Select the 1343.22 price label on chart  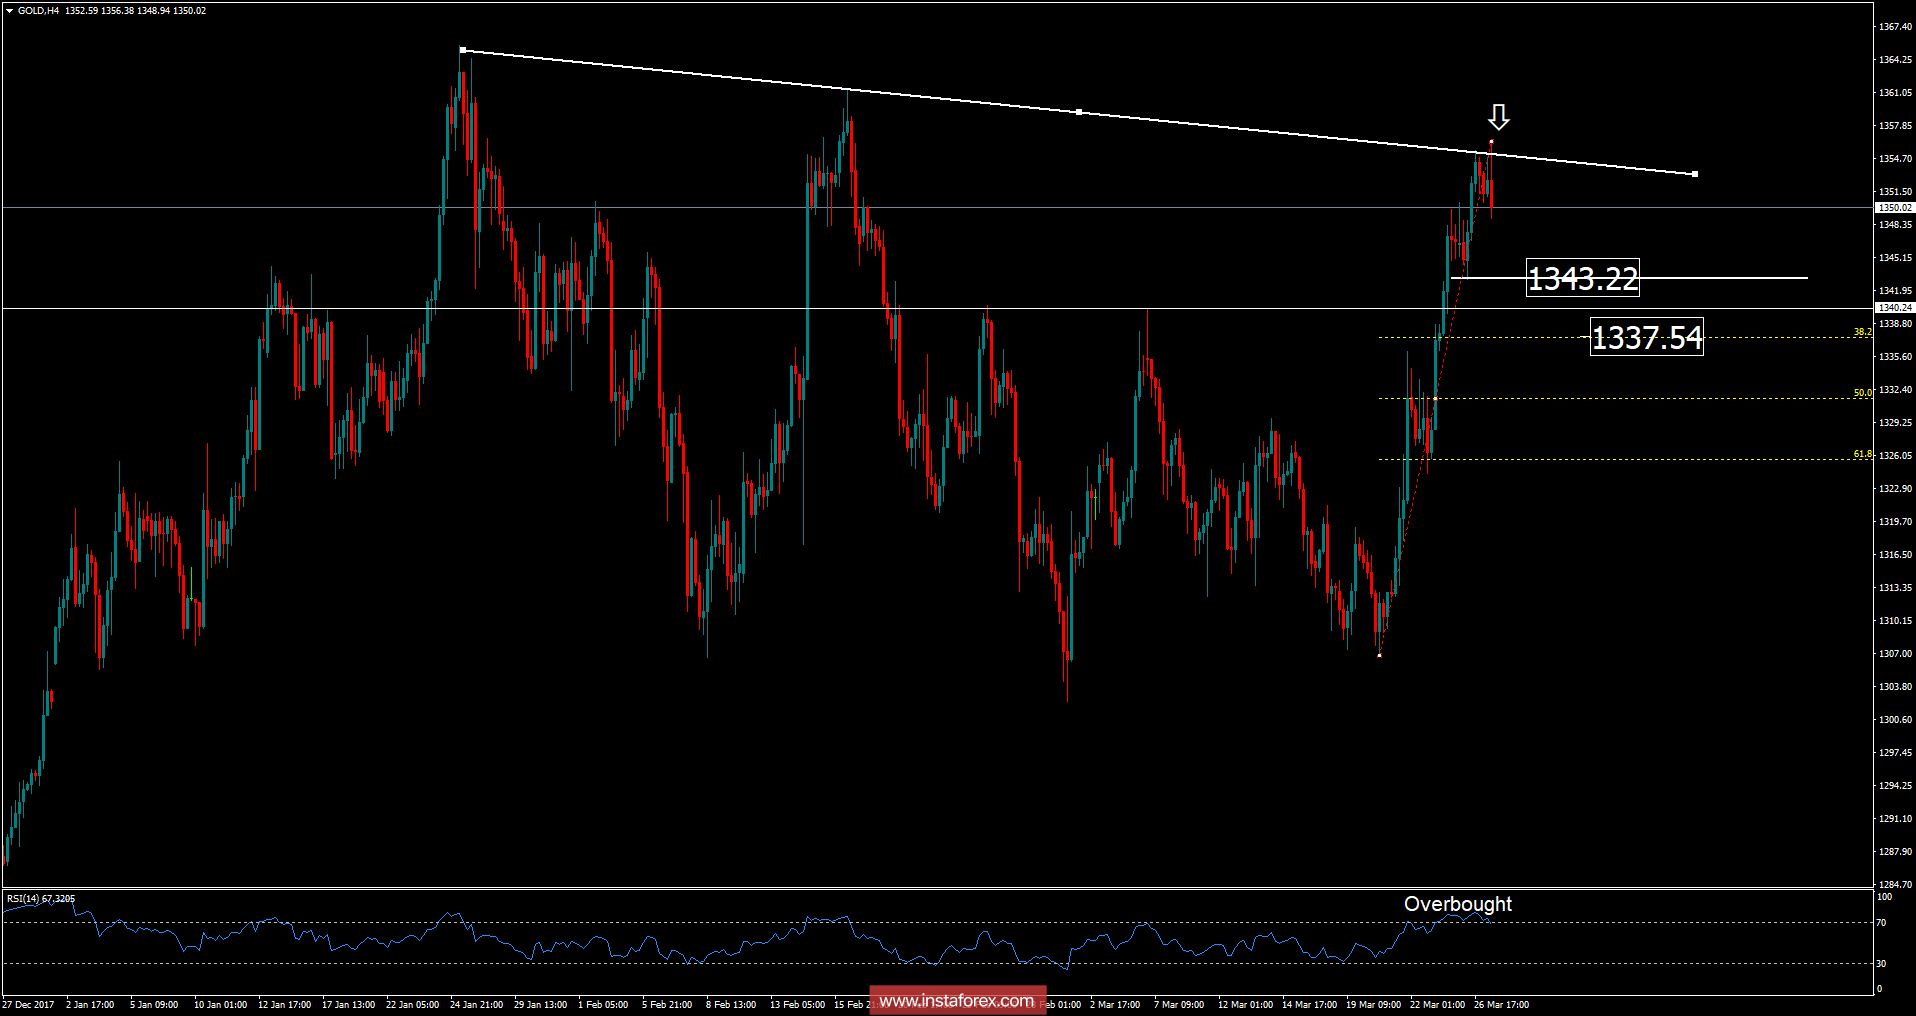[1583, 278]
